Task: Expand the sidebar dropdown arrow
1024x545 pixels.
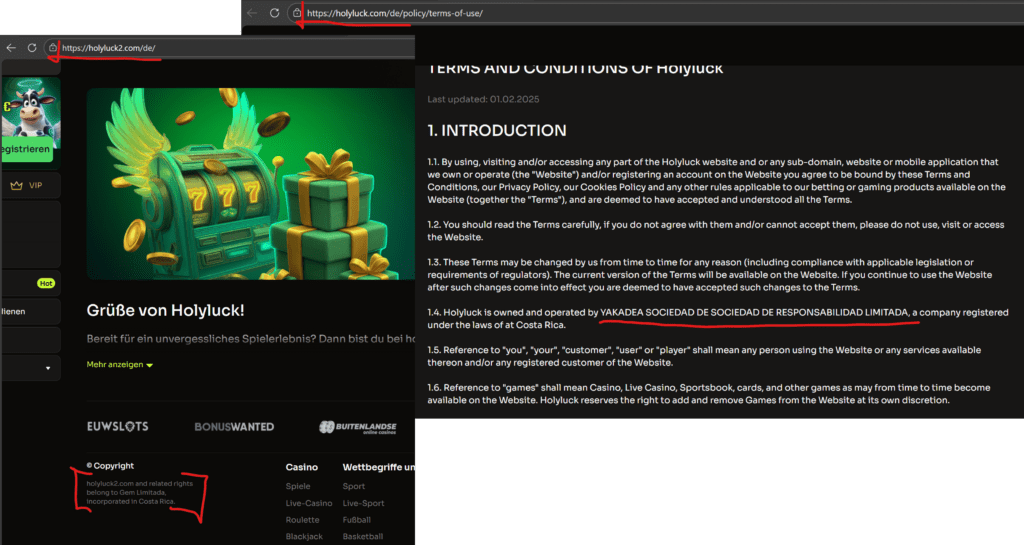Action: click(48, 368)
